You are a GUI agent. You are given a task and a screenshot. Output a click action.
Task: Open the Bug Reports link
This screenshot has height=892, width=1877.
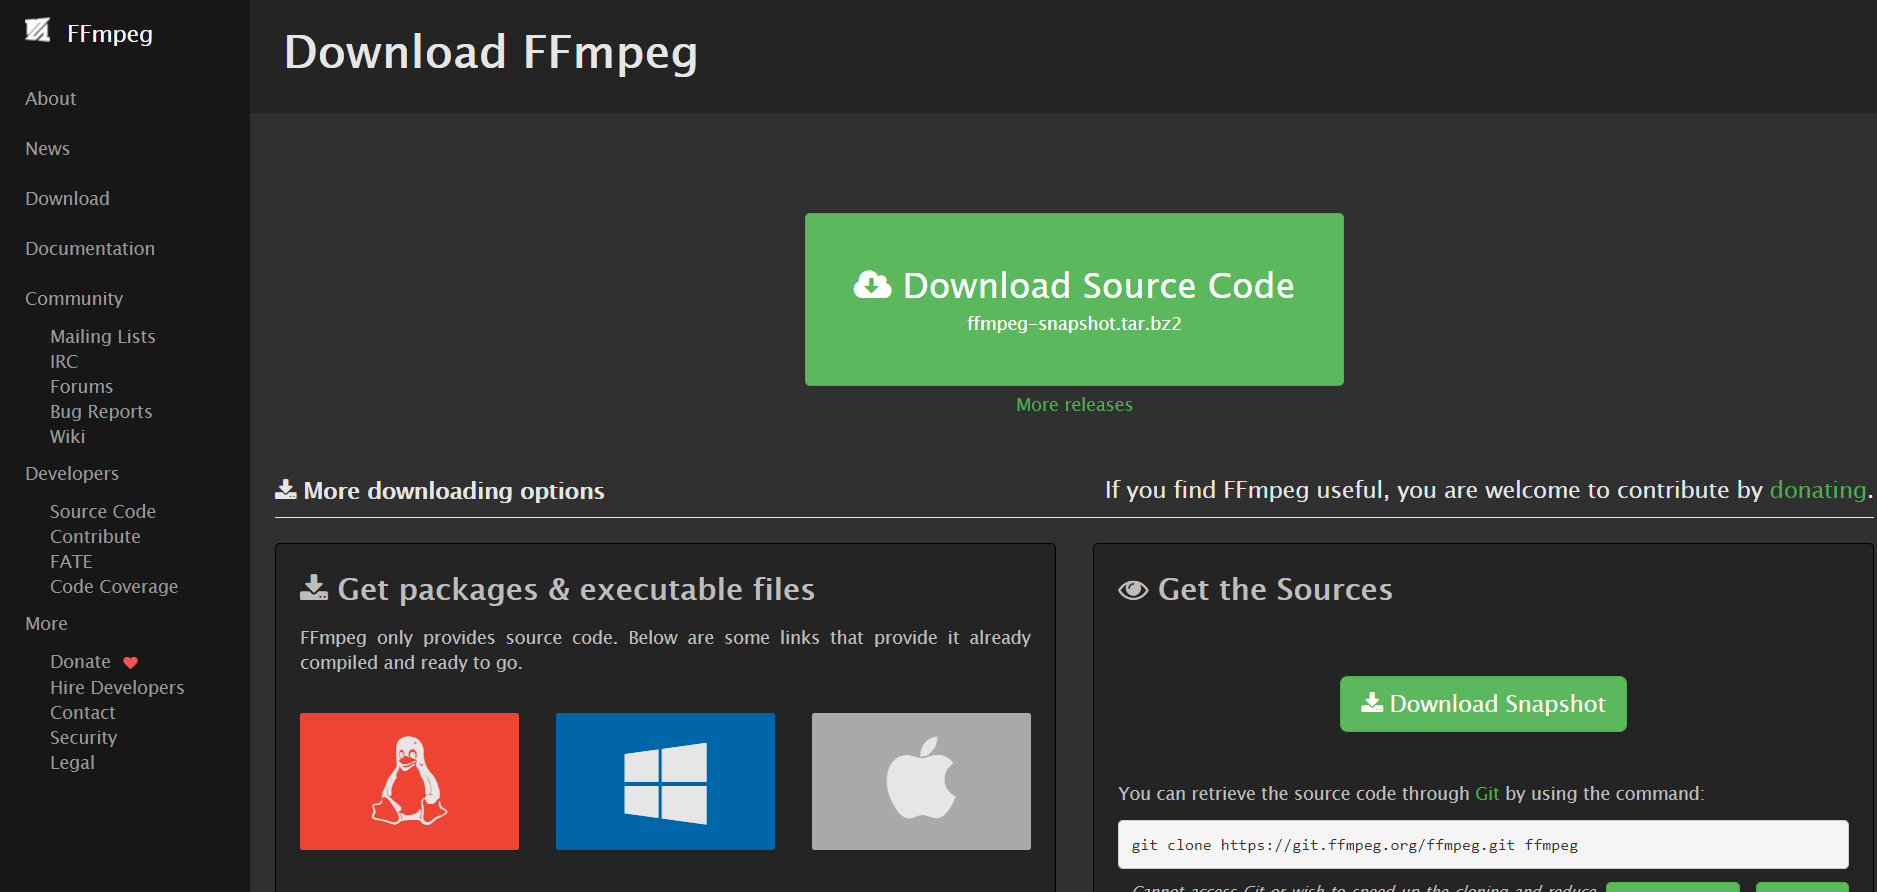coord(101,412)
